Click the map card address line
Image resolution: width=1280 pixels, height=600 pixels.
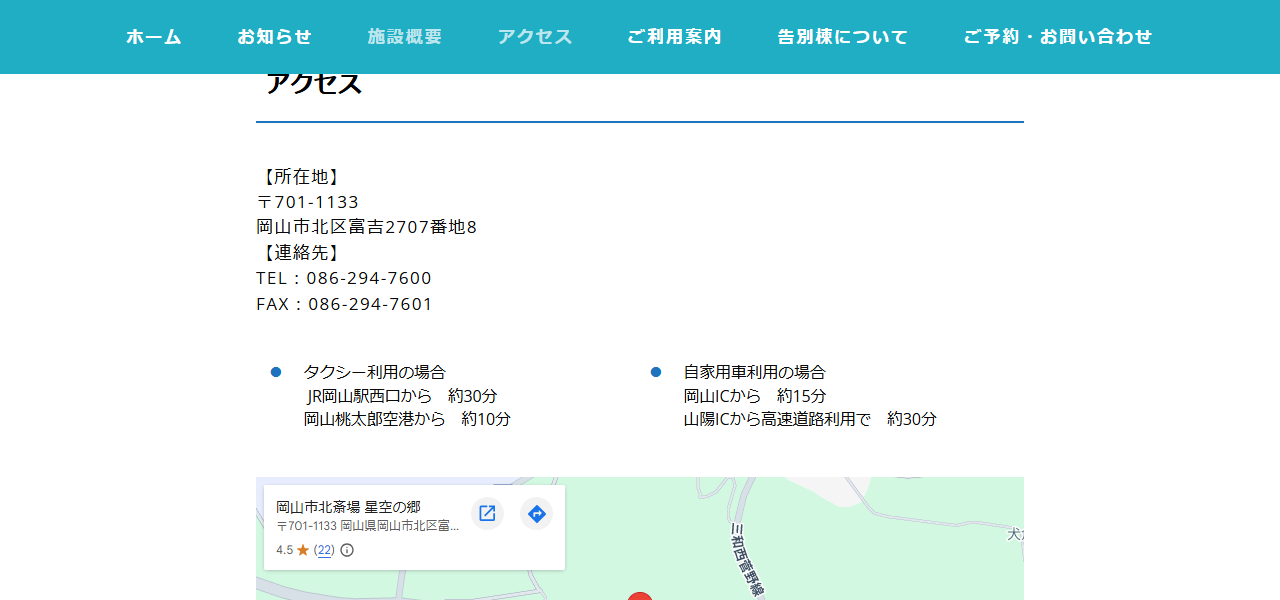tap(368, 526)
